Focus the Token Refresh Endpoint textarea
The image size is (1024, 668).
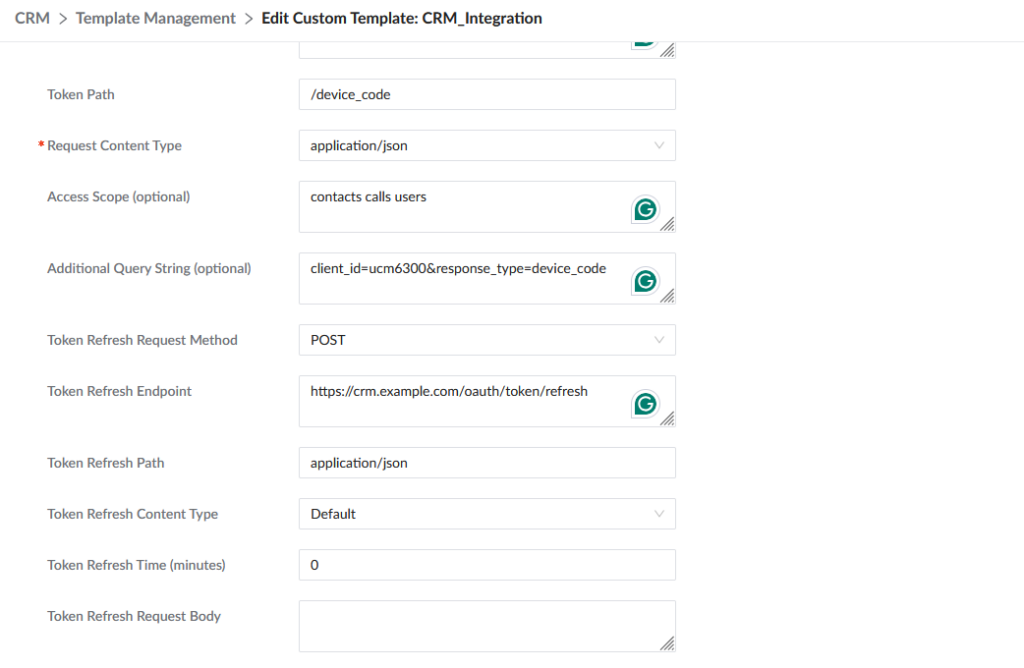pyautogui.click(x=487, y=402)
